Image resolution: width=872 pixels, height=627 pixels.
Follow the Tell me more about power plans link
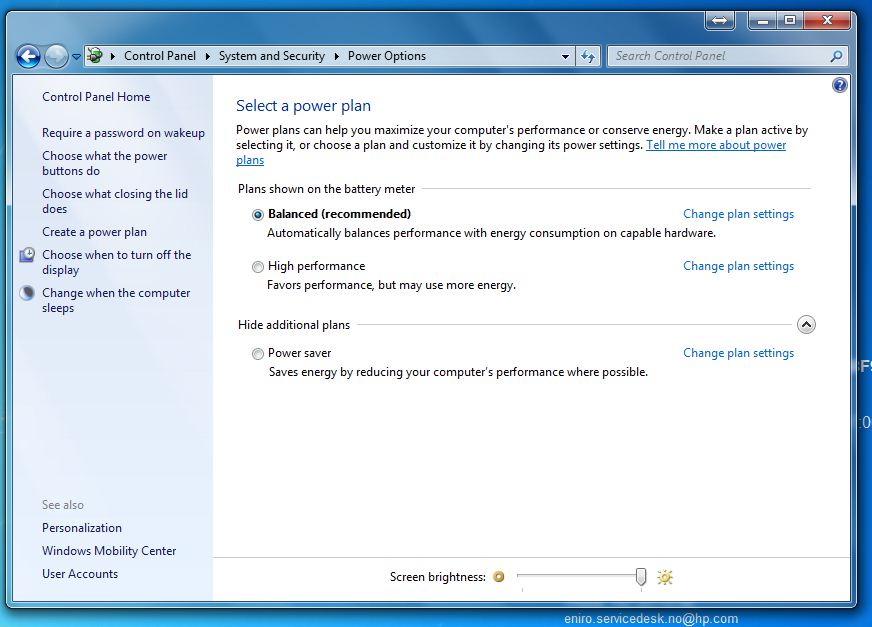click(716, 145)
